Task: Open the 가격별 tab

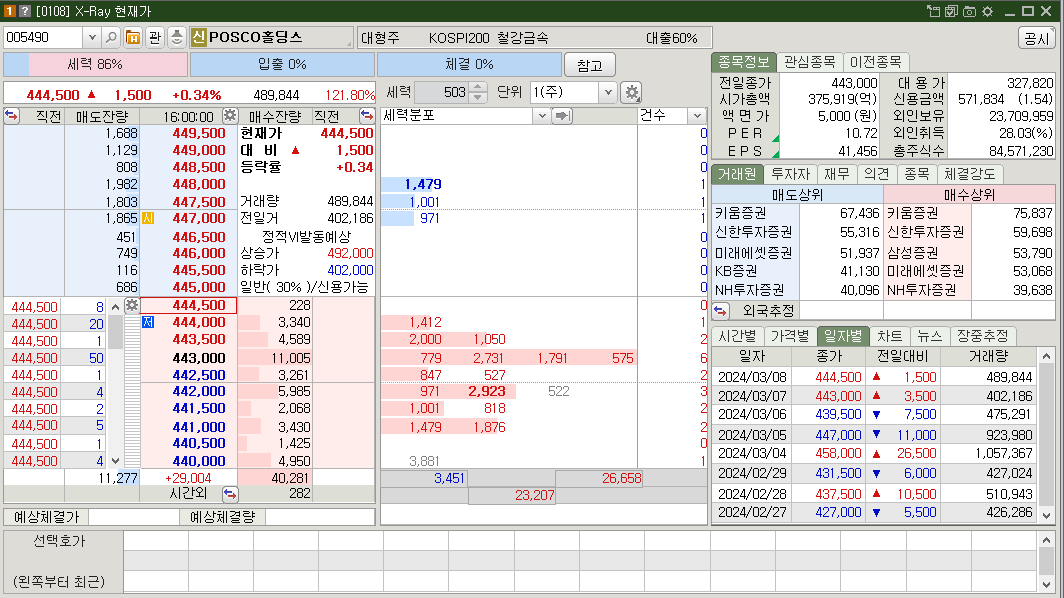Action: pos(791,336)
